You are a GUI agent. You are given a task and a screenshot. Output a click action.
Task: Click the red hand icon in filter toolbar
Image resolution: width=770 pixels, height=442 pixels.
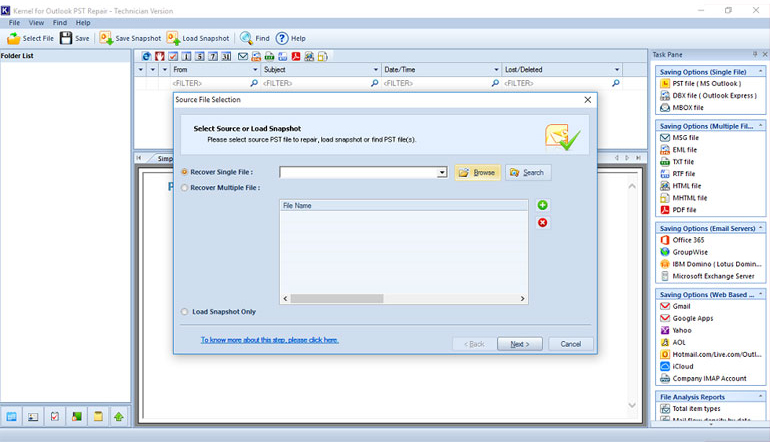coord(160,56)
